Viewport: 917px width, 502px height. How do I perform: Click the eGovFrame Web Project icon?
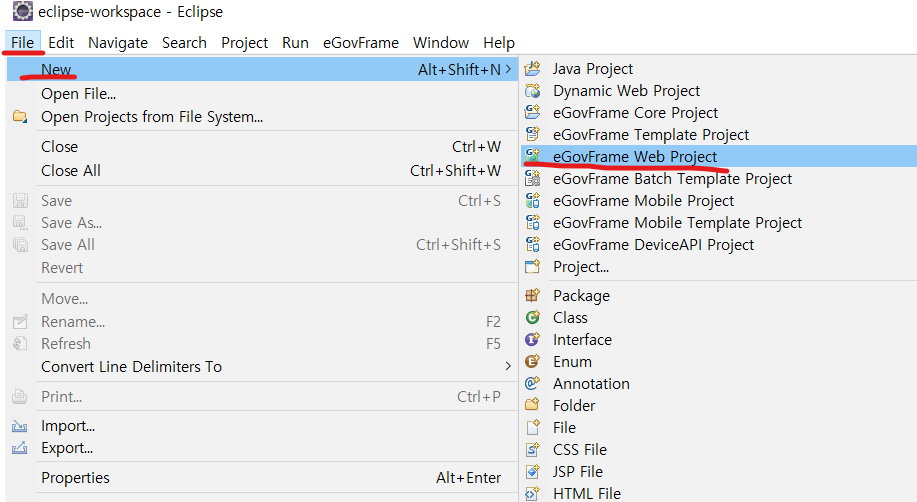(532, 156)
